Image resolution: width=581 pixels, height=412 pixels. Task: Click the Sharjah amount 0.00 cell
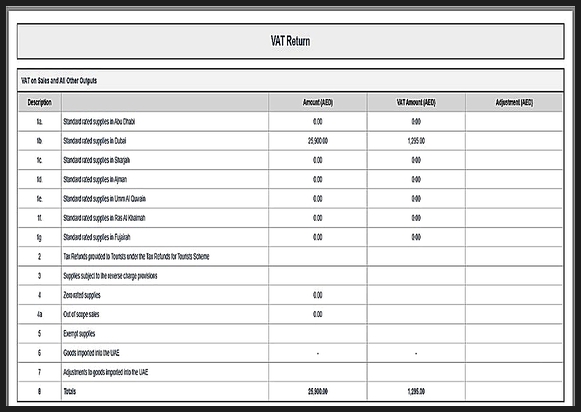pyautogui.click(x=318, y=160)
